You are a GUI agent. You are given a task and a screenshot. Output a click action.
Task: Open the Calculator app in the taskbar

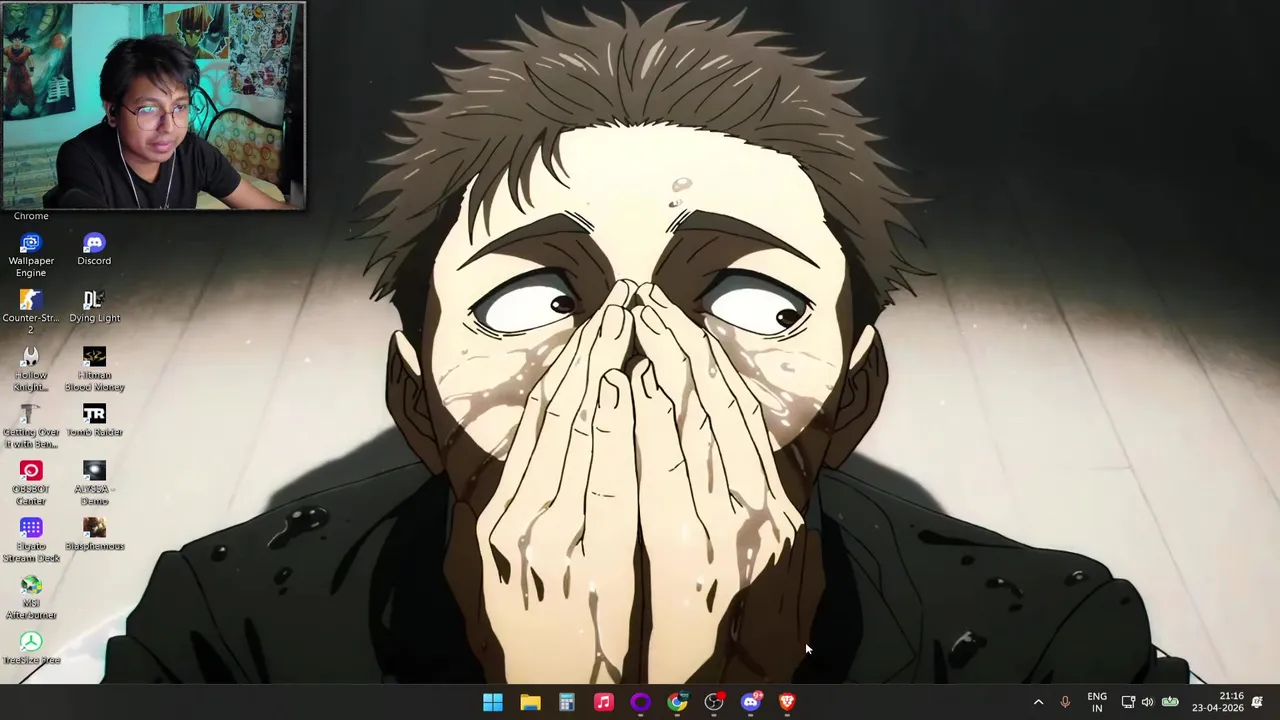tap(567, 702)
